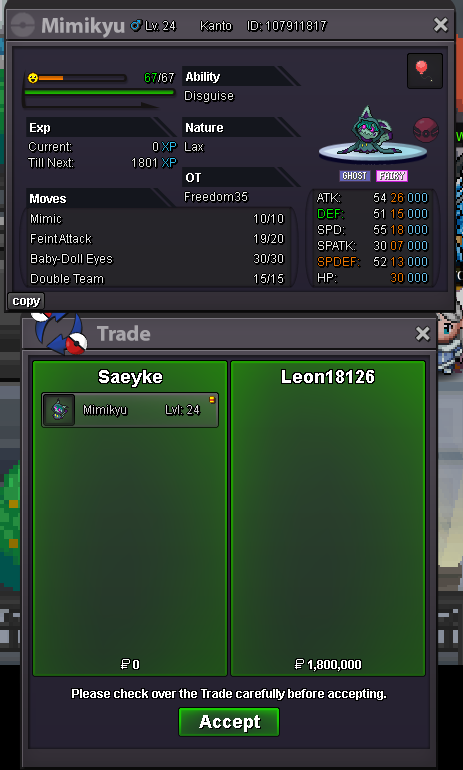This screenshot has width=463, height=770.
Task: Click the Pokéball icon in the Mimikyu title bar
Action: [x=23, y=25]
